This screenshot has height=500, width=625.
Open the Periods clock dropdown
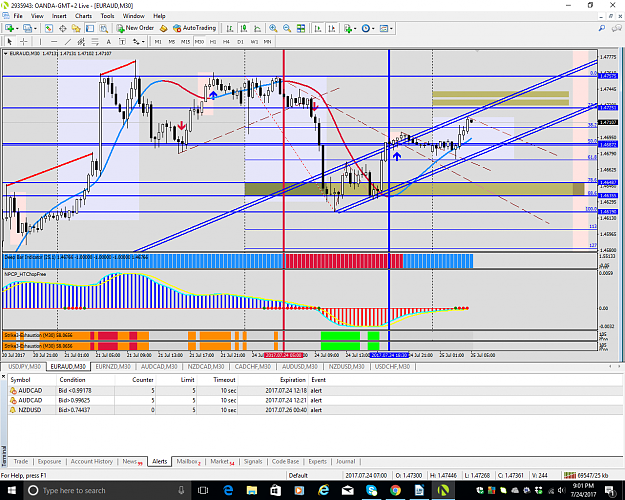pos(368,28)
